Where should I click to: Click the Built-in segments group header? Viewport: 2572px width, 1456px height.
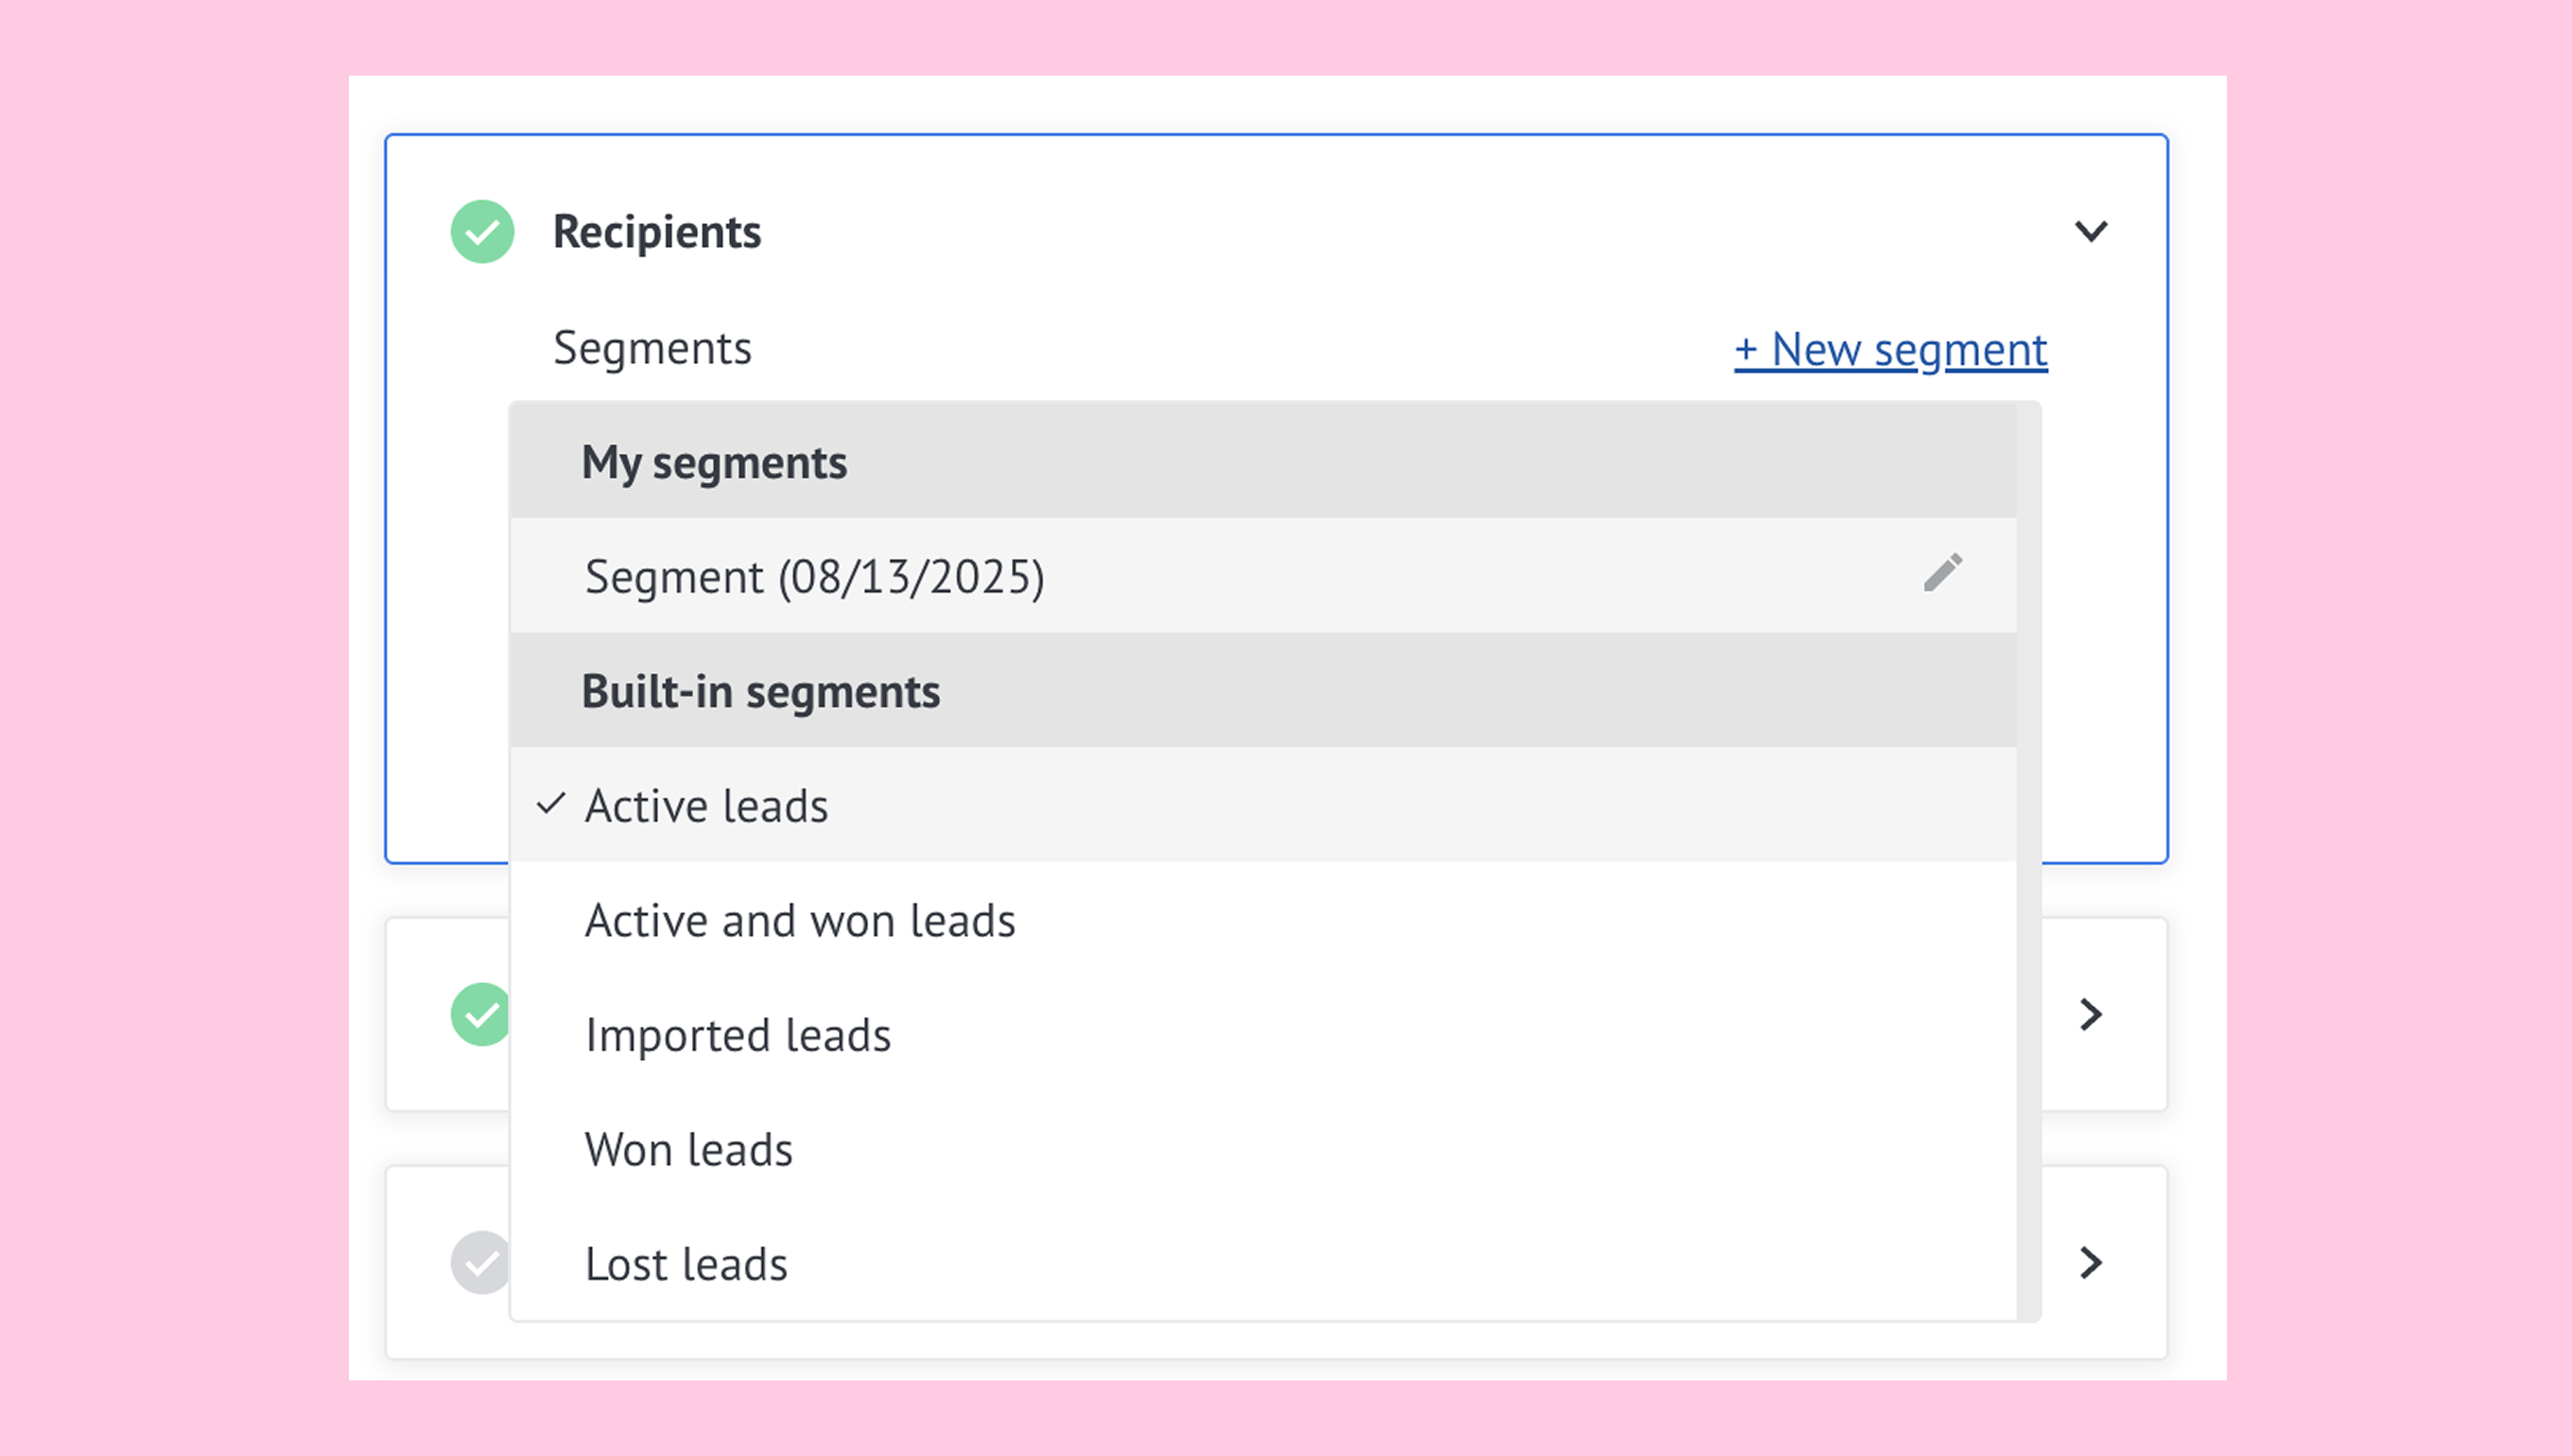760,692
